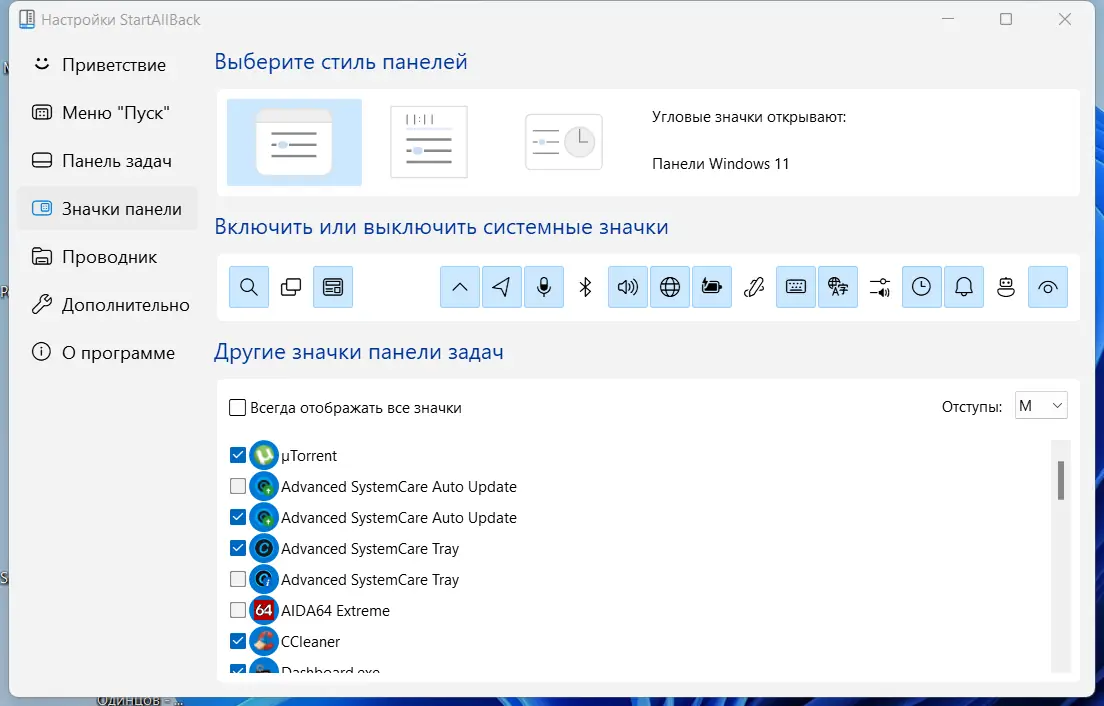Toggle the Location arrow system icon

coord(501,287)
